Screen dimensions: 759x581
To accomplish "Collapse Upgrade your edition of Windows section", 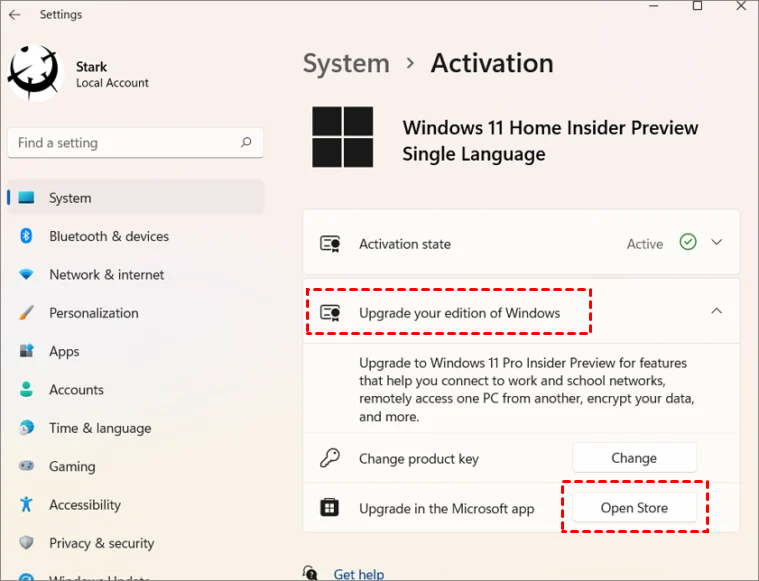I will [717, 311].
